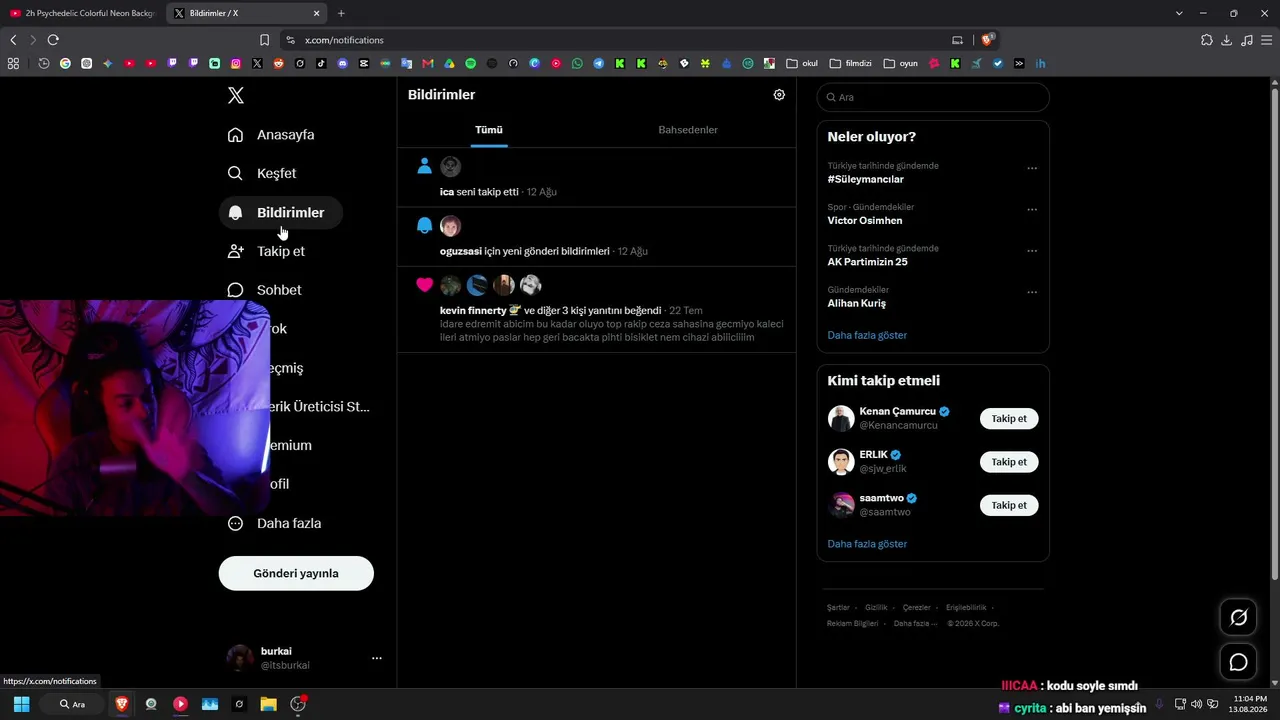The height and width of the screenshot is (720, 1280).
Task: Go back with the browser back arrow
Action: 13,40
